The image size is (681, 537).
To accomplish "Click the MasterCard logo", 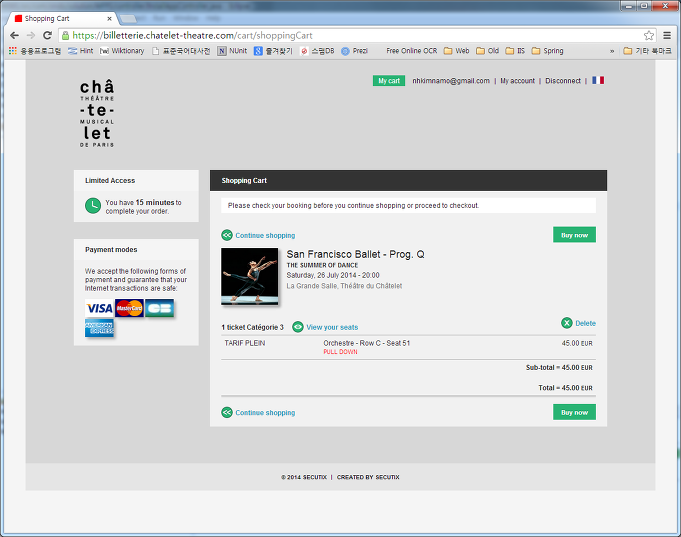I will pyautogui.click(x=129, y=308).
